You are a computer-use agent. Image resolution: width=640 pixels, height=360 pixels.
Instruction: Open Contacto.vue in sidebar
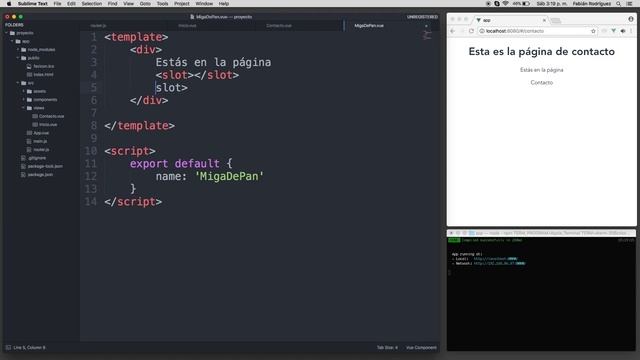click(x=51, y=116)
